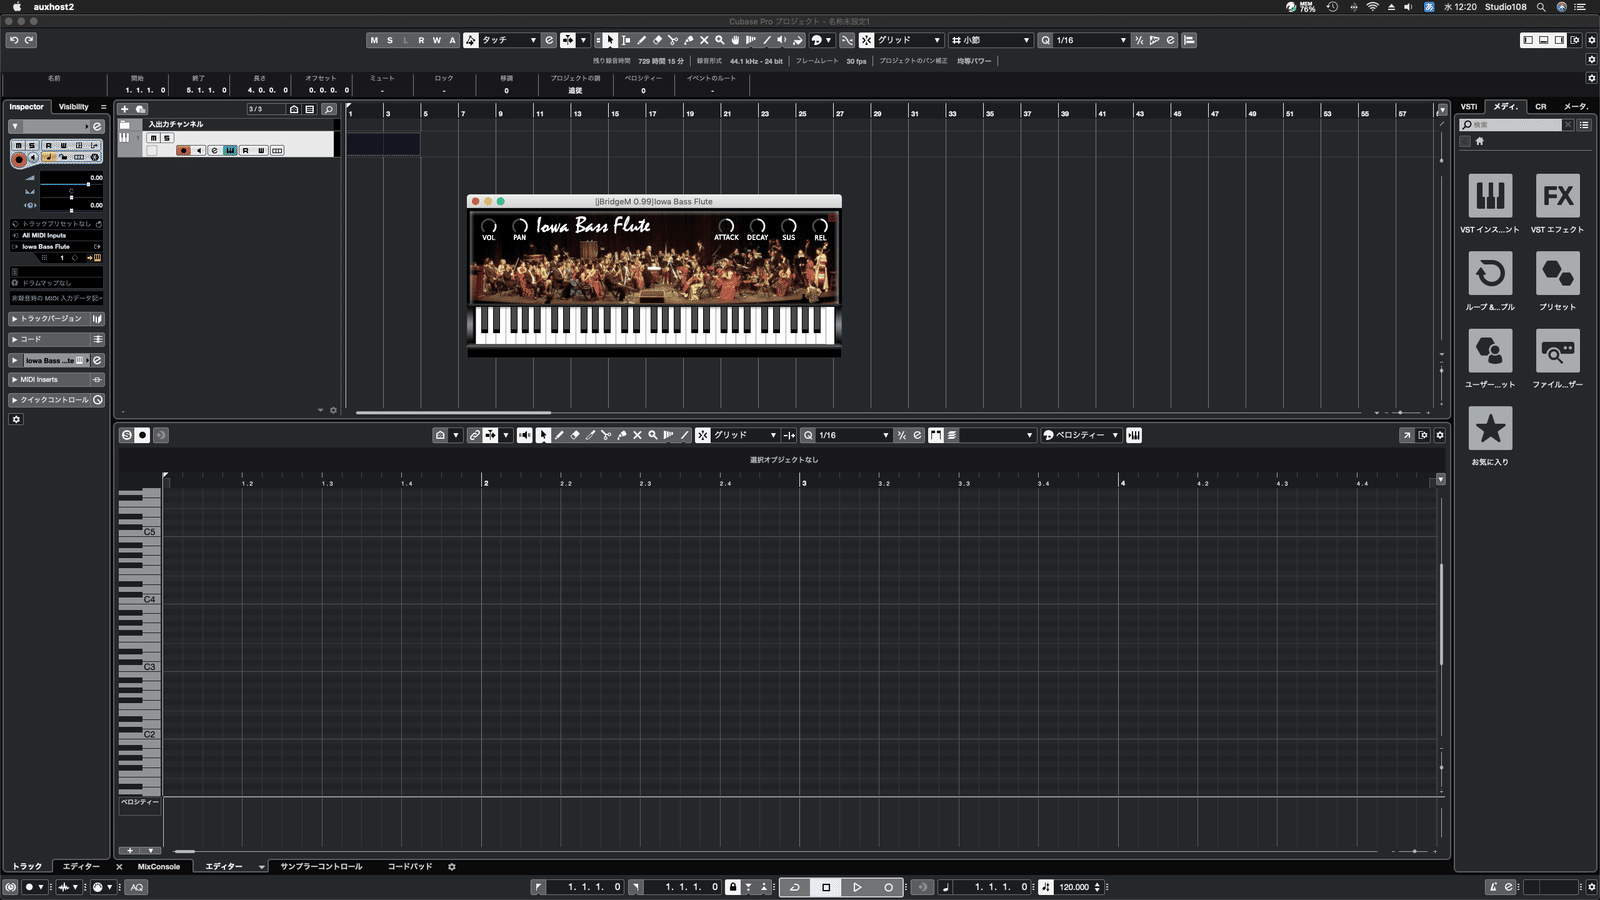This screenshot has height=900, width=1600.
Task: Toggle transport Cycle loop button
Action: tap(795, 887)
